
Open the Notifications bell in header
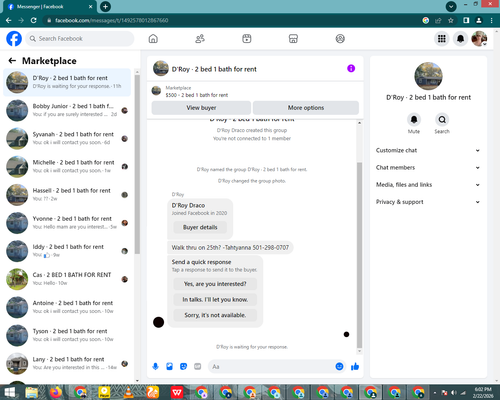[x=460, y=39]
